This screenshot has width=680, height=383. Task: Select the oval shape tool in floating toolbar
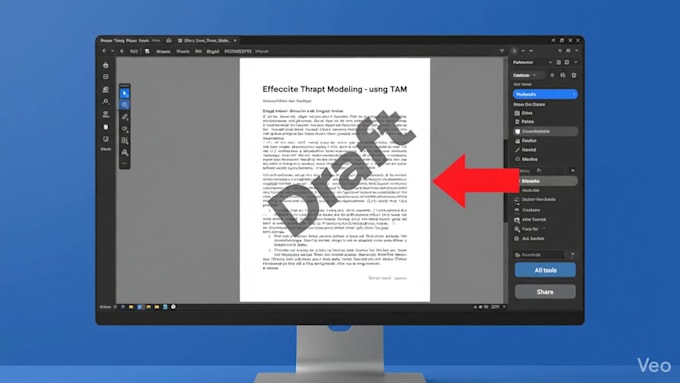pyautogui.click(x=124, y=129)
